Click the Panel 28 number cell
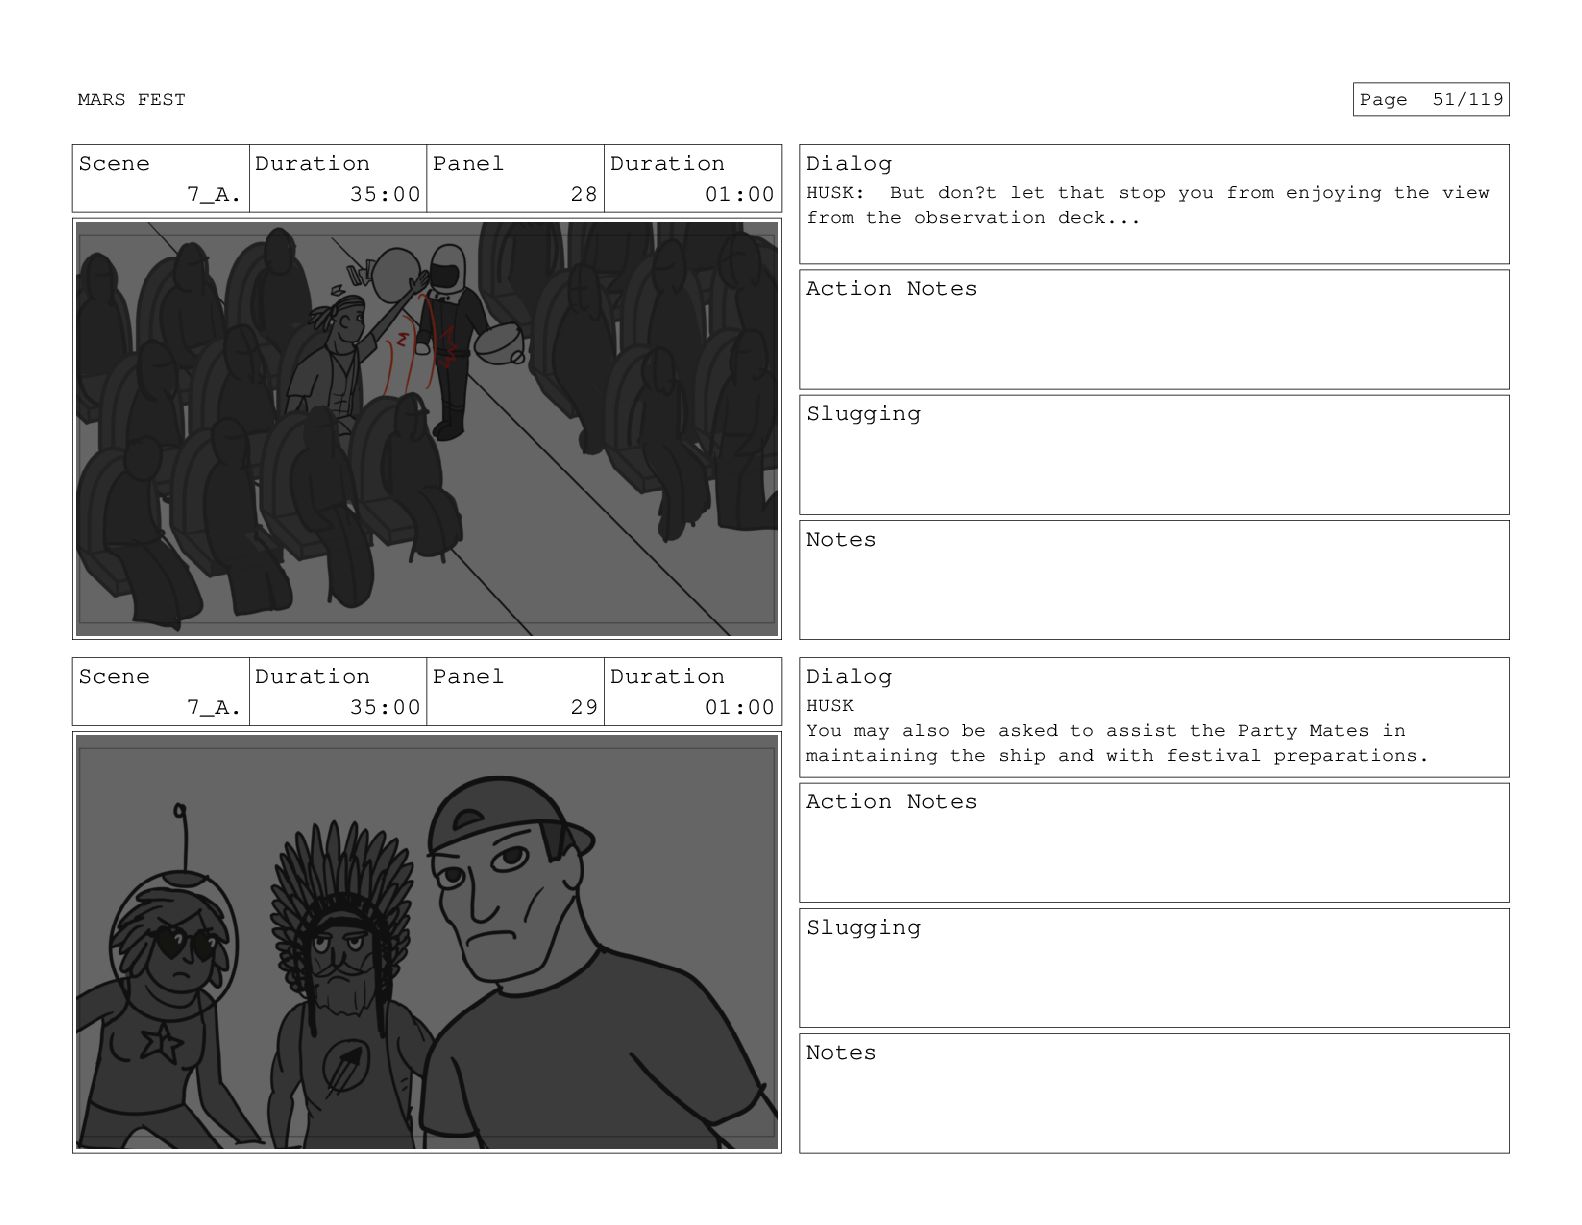This screenshot has width=1582, height=1225. (515, 179)
